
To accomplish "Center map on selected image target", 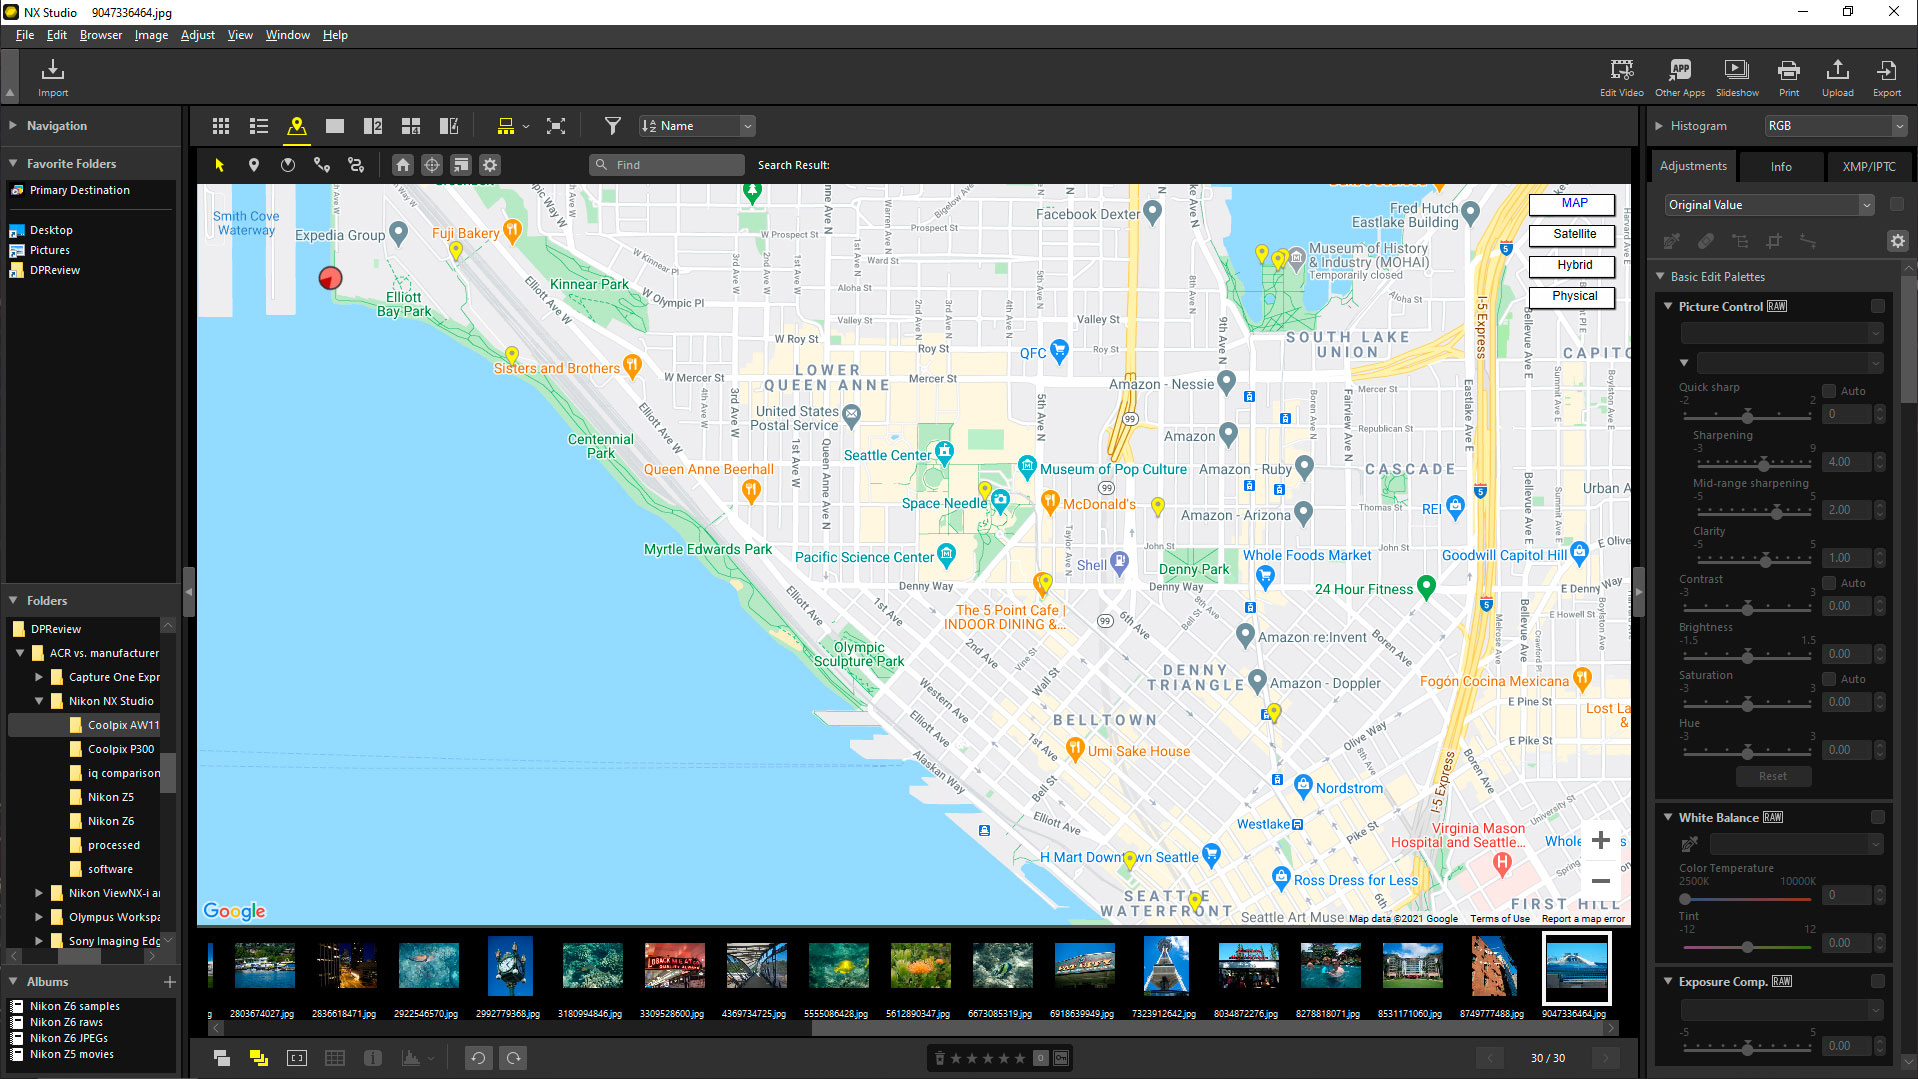I will click(431, 165).
